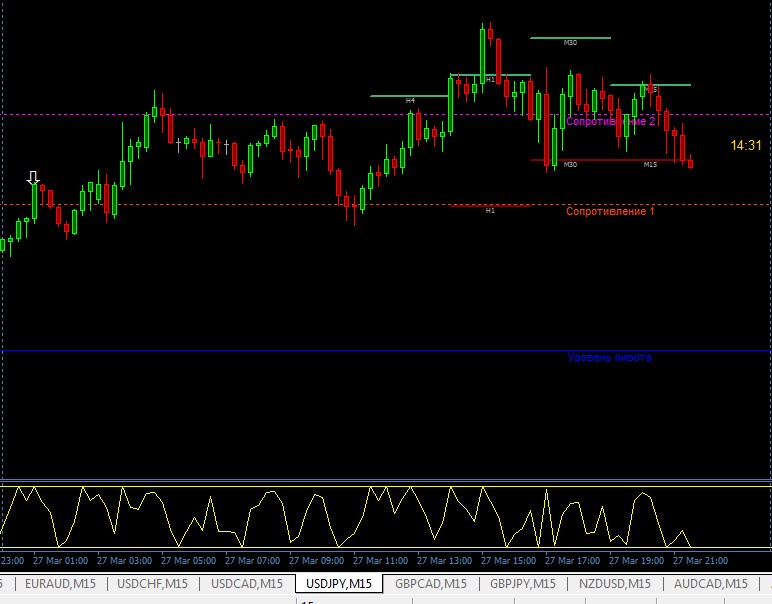Click the '27 Mar 09:00' time axis label
Viewport: 772px width, 604px height.
317,561
